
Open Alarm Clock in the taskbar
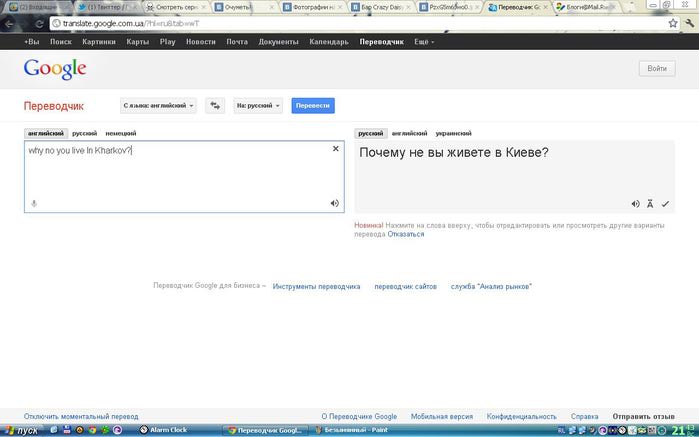tap(163, 430)
